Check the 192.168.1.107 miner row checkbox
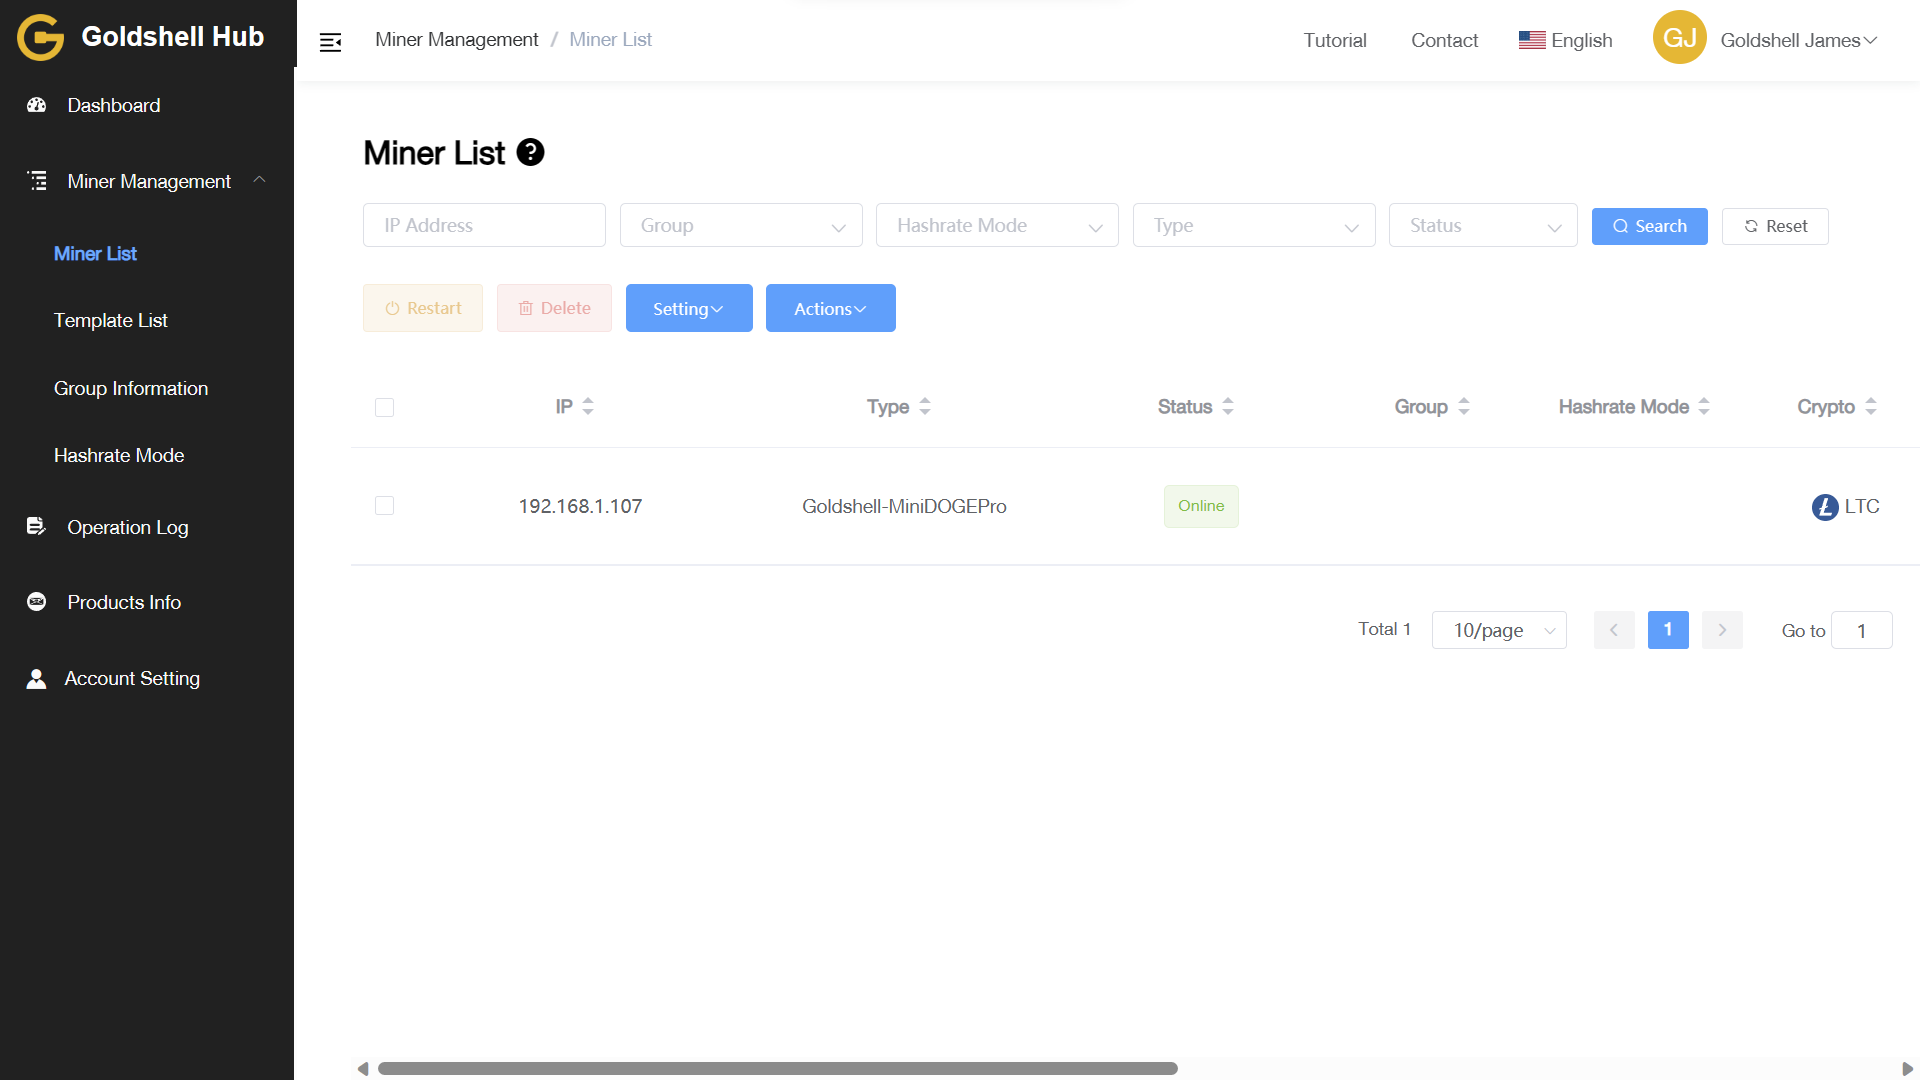Viewport: 1920px width, 1080px height. 384,505
